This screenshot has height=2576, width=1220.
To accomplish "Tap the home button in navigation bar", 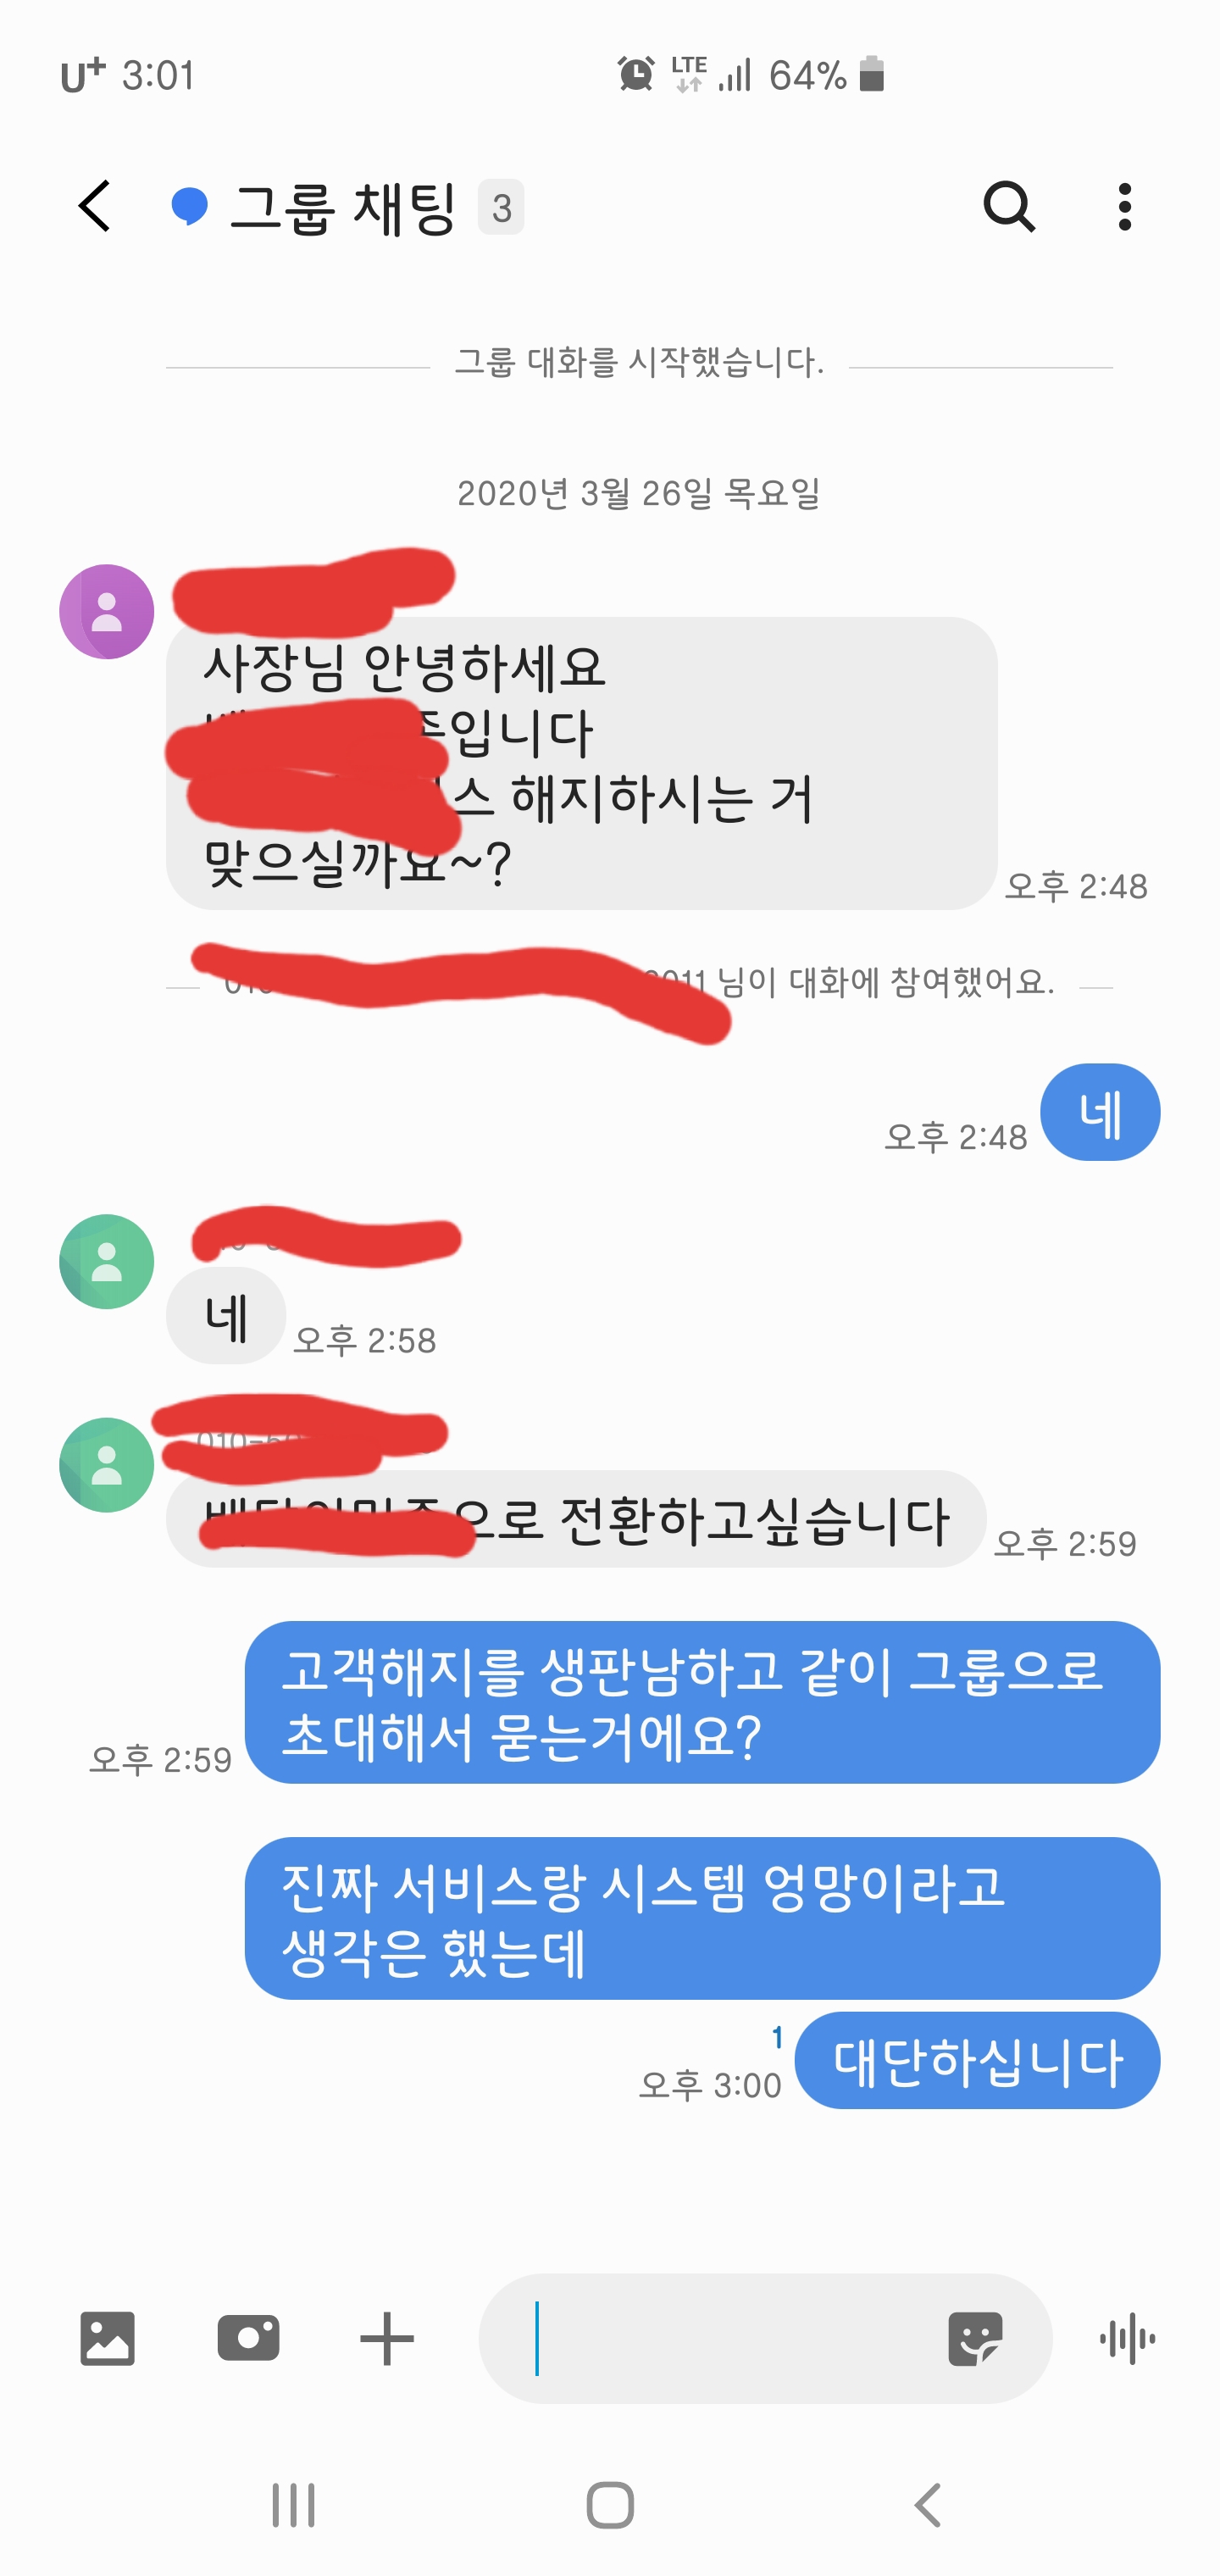I will (610, 2505).
